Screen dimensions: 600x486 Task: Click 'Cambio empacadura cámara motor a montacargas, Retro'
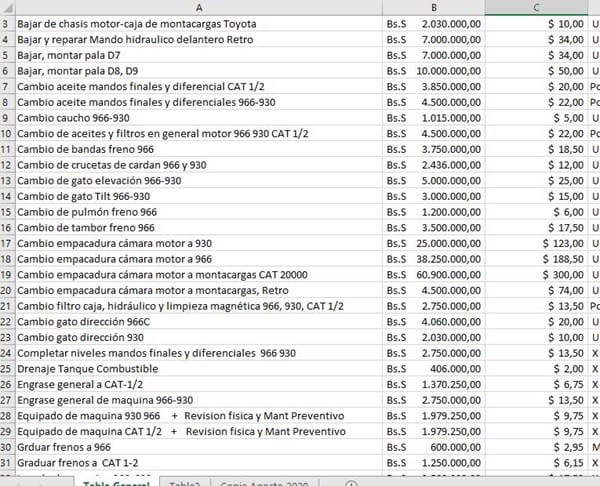click(199, 290)
